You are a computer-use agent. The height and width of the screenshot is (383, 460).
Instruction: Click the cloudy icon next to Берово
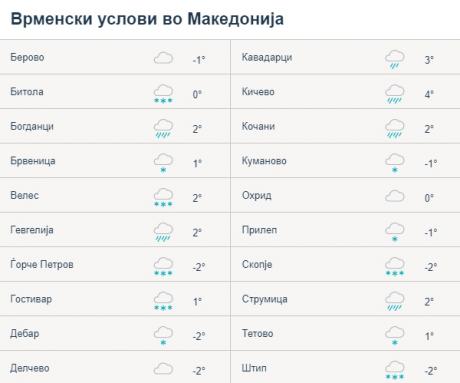163,58
